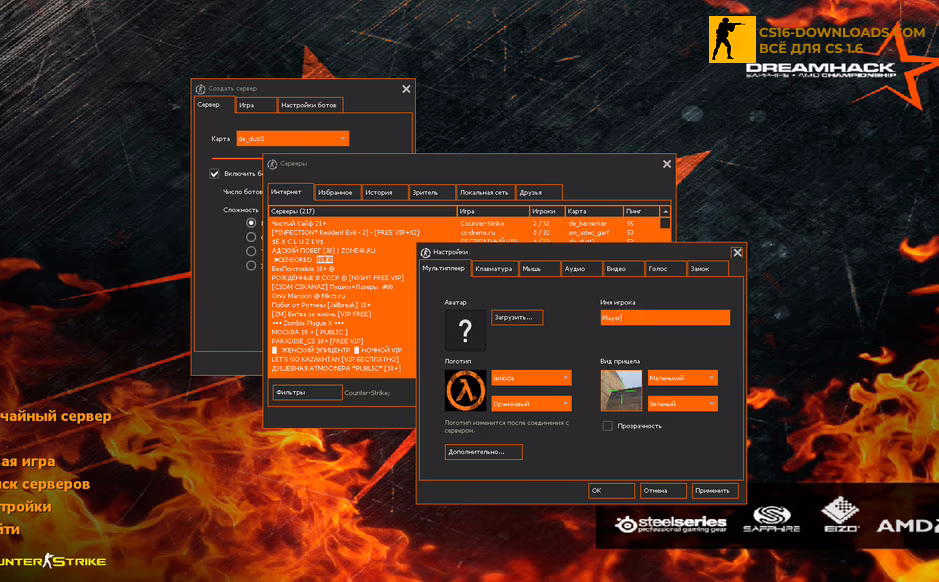
Task: Select the second Сложность radio button
Action: pyautogui.click(x=251, y=237)
